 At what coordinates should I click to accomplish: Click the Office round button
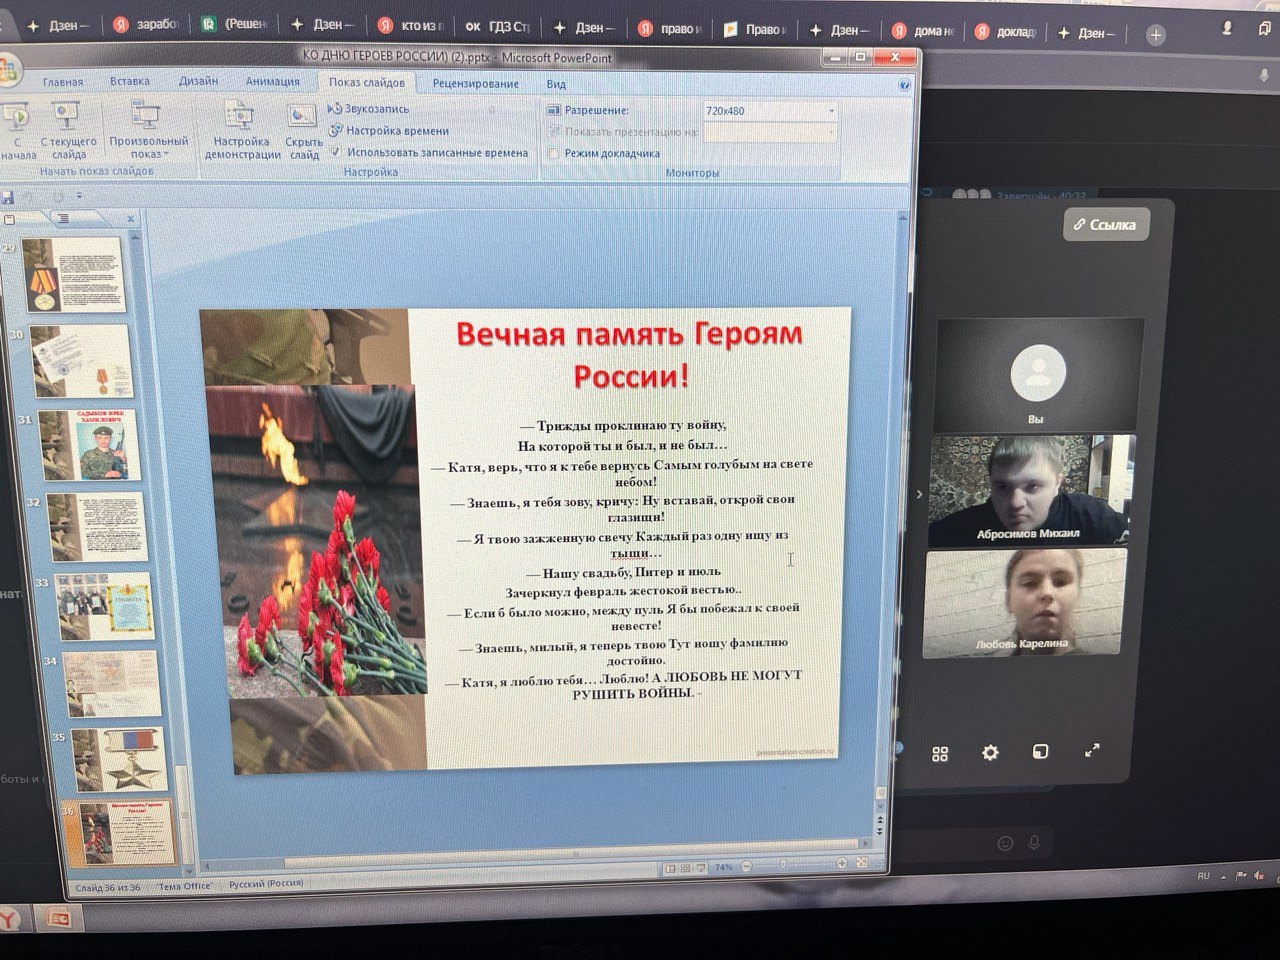[x=6, y=70]
